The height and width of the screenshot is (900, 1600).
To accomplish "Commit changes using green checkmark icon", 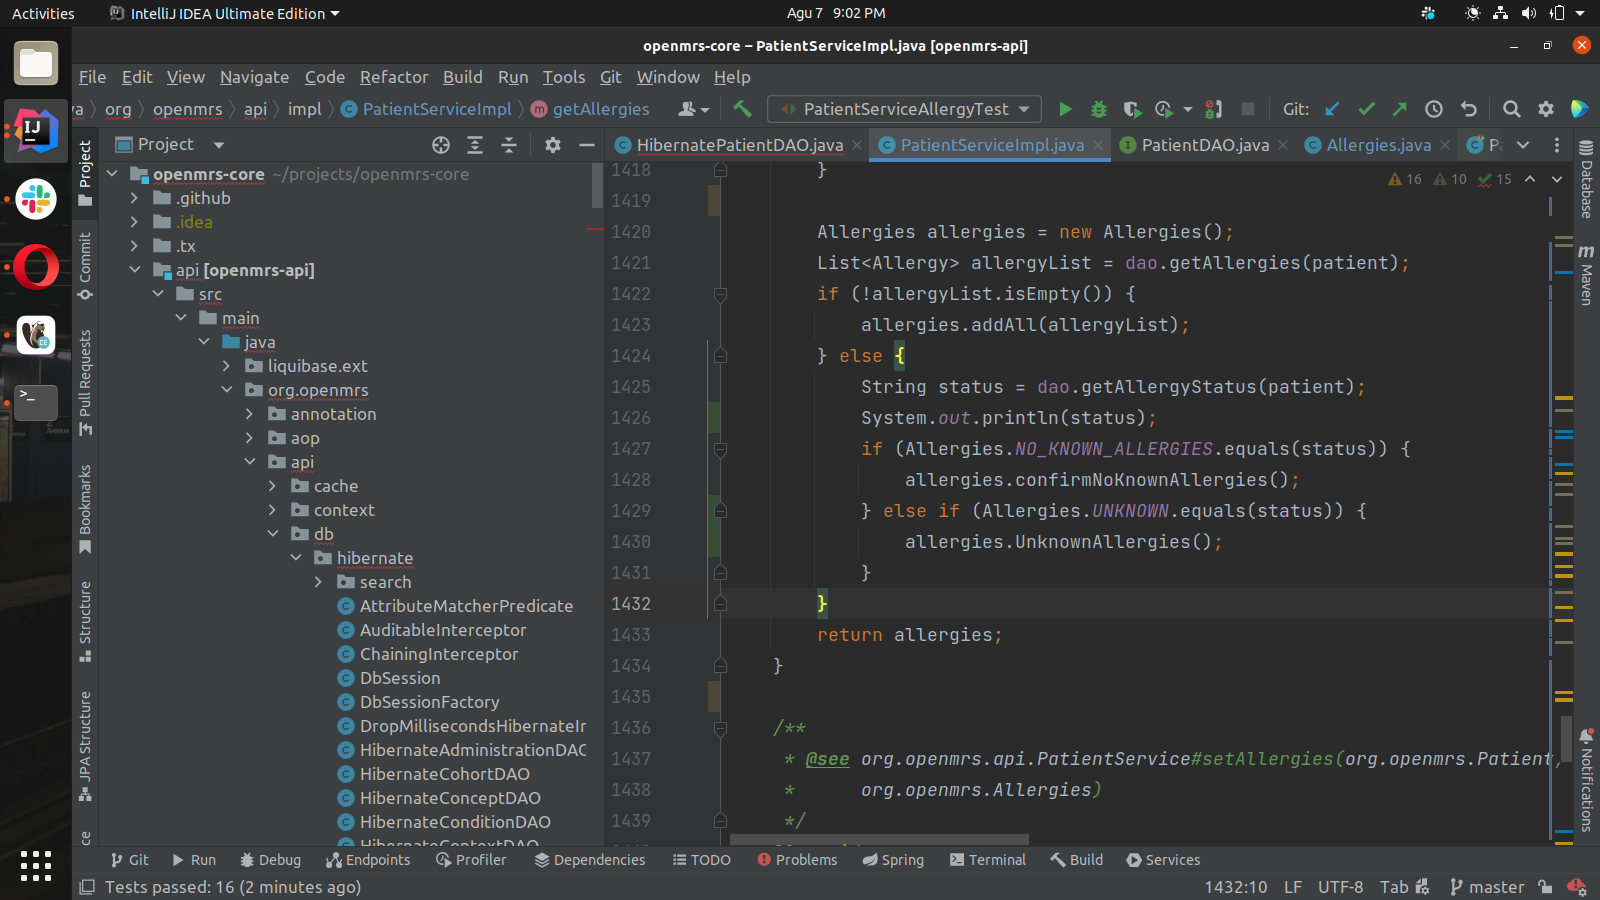I will point(1366,109).
